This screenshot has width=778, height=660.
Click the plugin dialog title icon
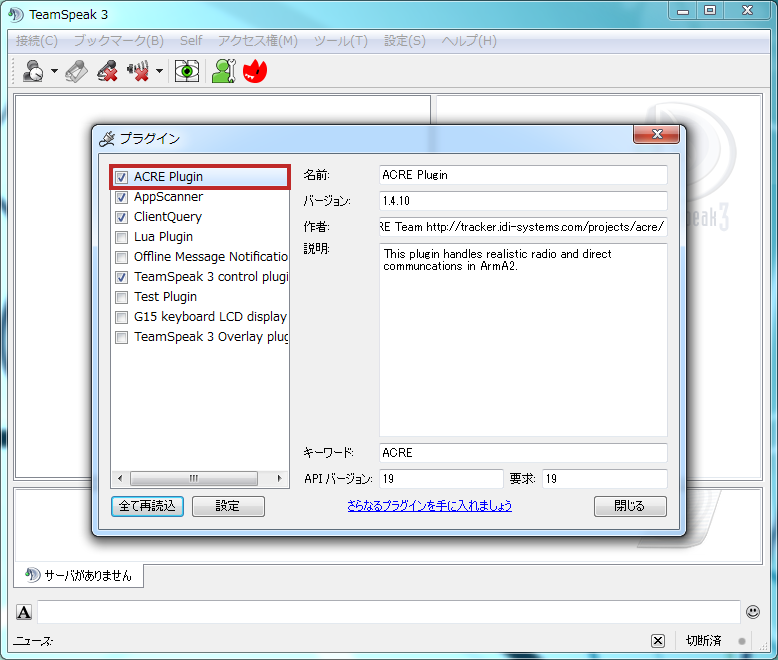tap(107, 139)
